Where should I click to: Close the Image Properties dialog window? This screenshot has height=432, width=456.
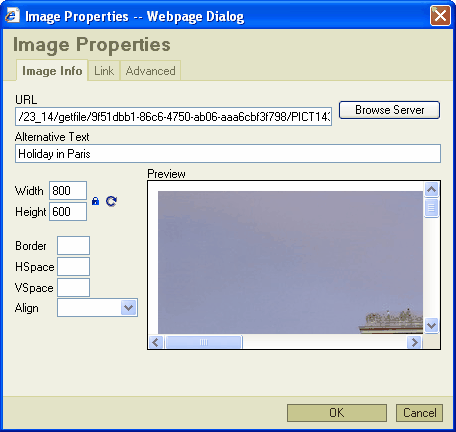point(440,16)
